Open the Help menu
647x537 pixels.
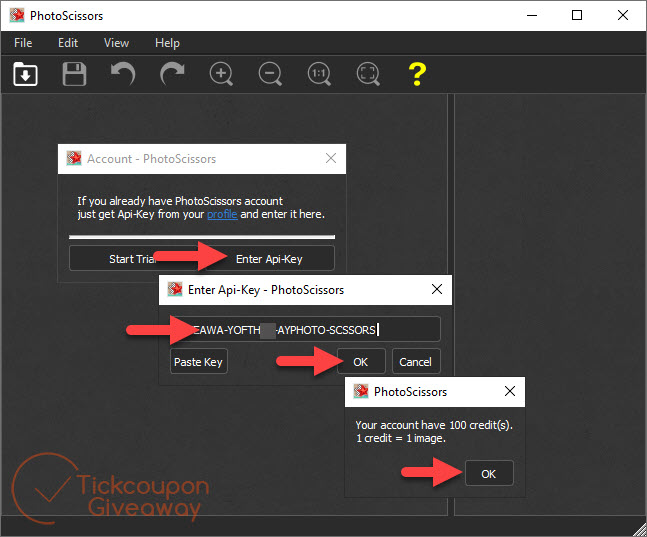pyautogui.click(x=167, y=43)
